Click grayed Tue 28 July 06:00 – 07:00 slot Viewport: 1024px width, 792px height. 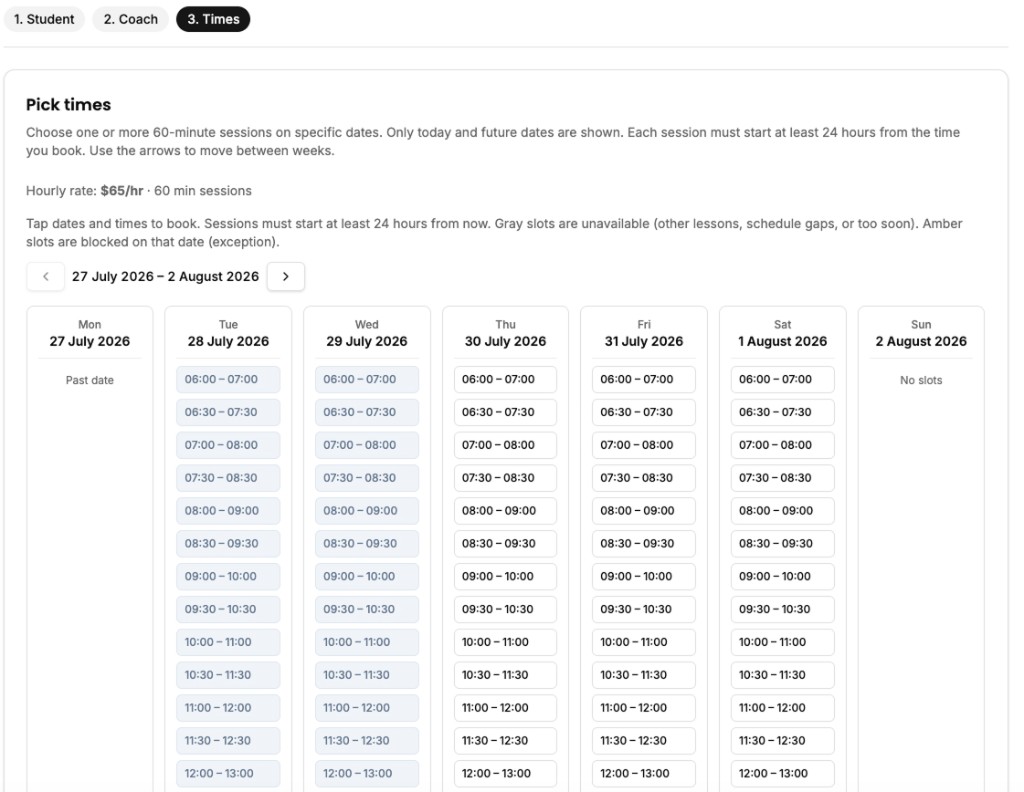click(228, 379)
